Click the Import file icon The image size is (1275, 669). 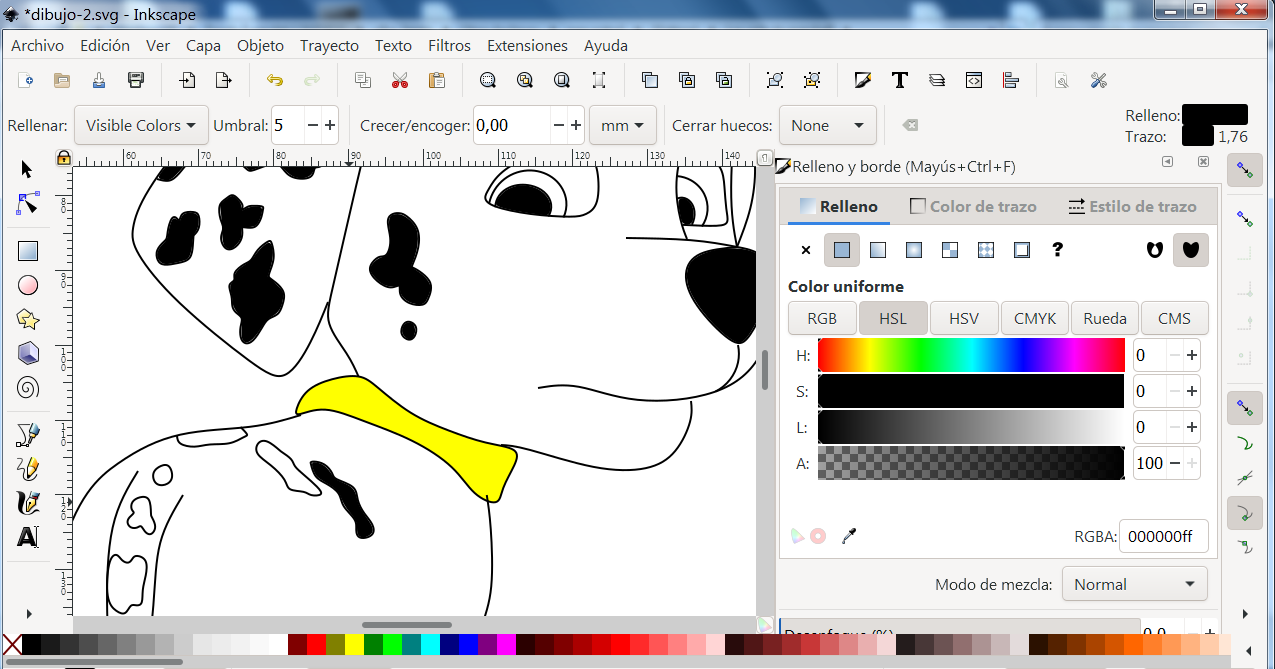[x=187, y=80]
